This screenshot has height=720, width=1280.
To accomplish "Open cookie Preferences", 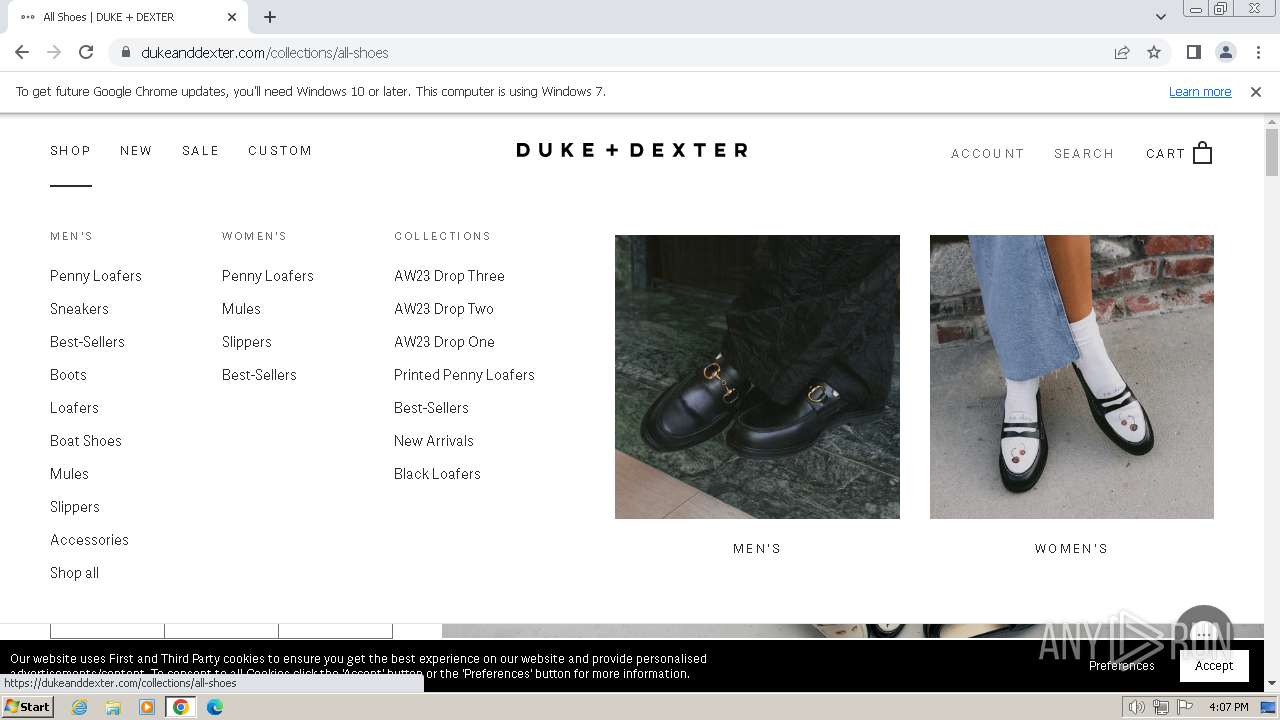I will point(1121,666).
